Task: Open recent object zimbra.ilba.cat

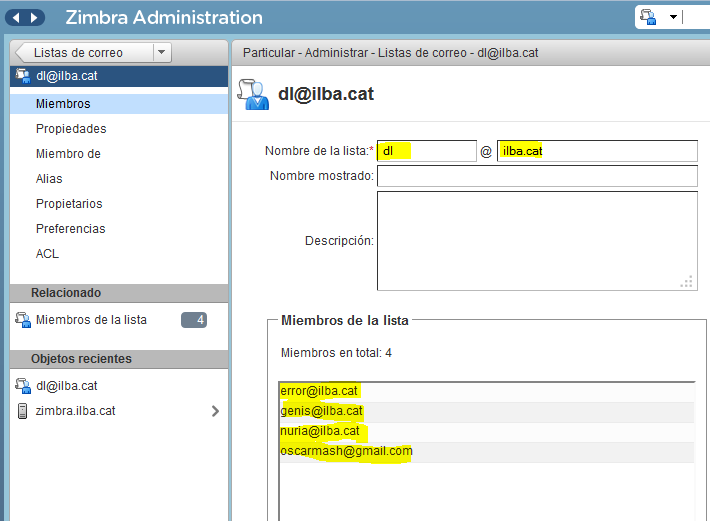Action: [75, 411]
